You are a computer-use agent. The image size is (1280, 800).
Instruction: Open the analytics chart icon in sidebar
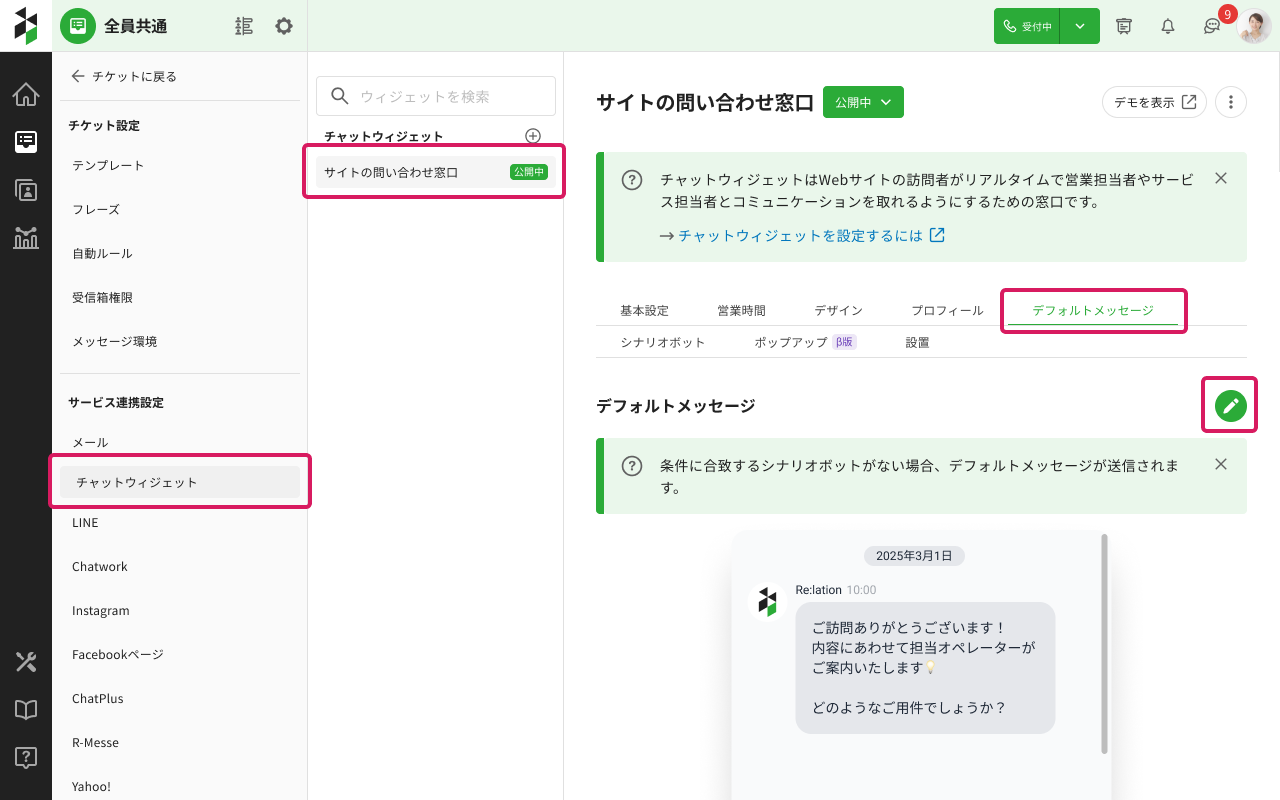click(x=26, y=237)
